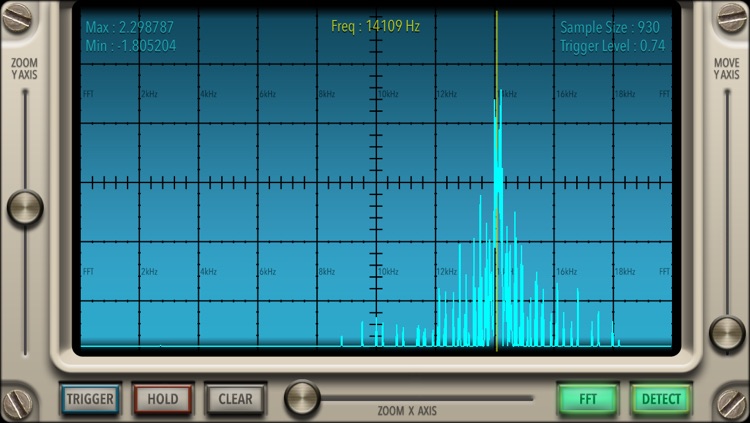
Task: Click the ZOOM X AXIS label
Action: coord(407,411)
